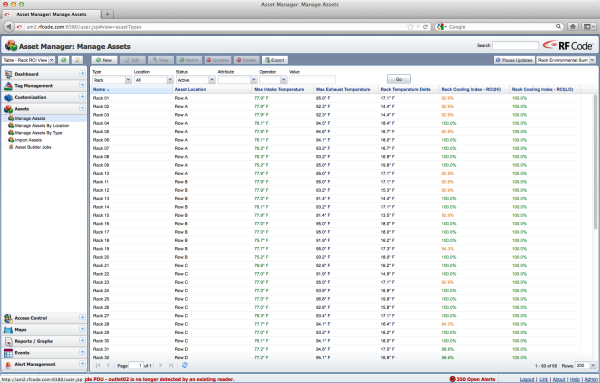The width and height of the screenshot is (600, 383).
Task: Expand the Dashboard sidebar section
Action: 82,73
